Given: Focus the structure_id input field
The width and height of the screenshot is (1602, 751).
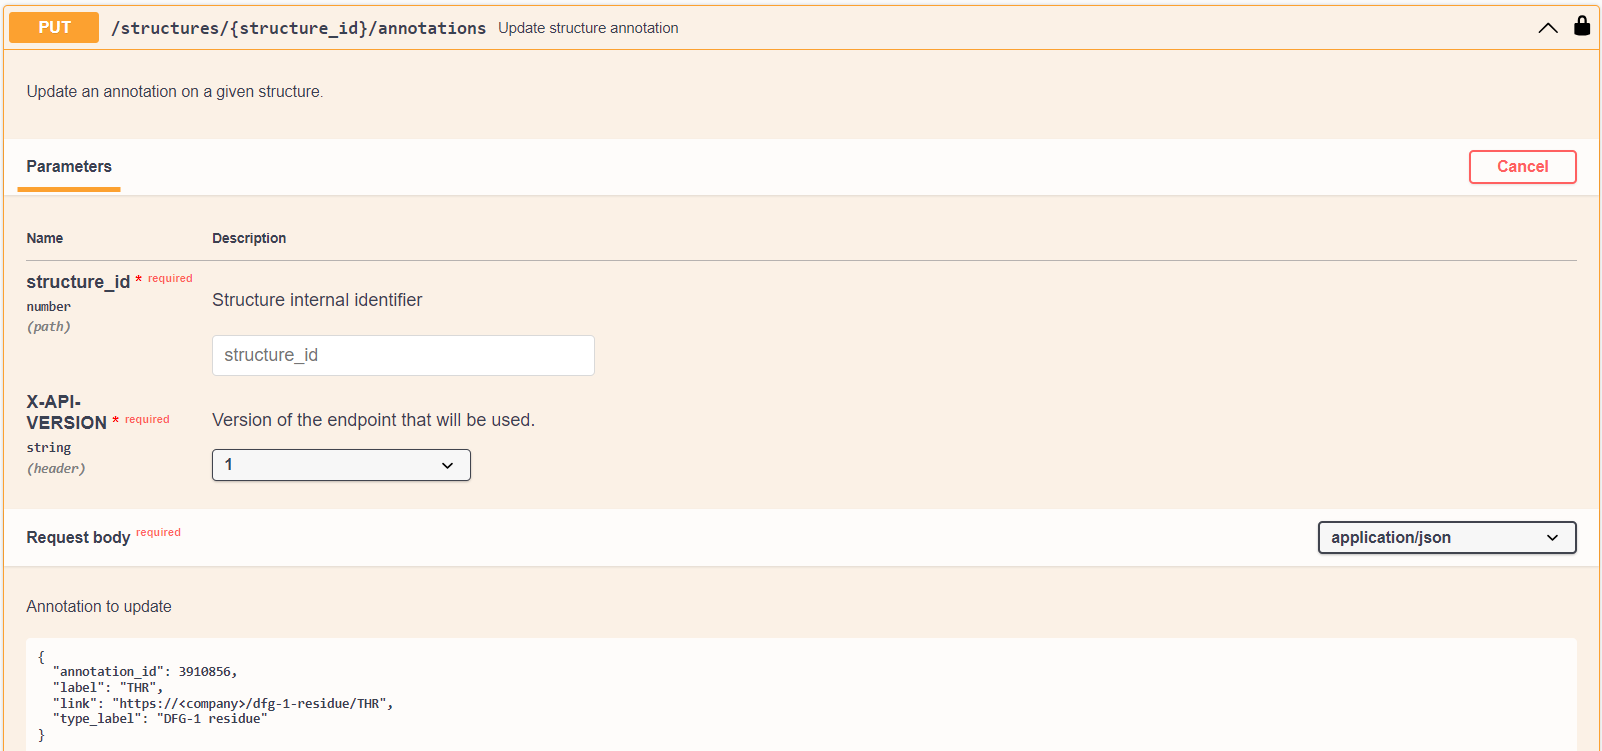Looking at the screenshot, I should [403, 355].
